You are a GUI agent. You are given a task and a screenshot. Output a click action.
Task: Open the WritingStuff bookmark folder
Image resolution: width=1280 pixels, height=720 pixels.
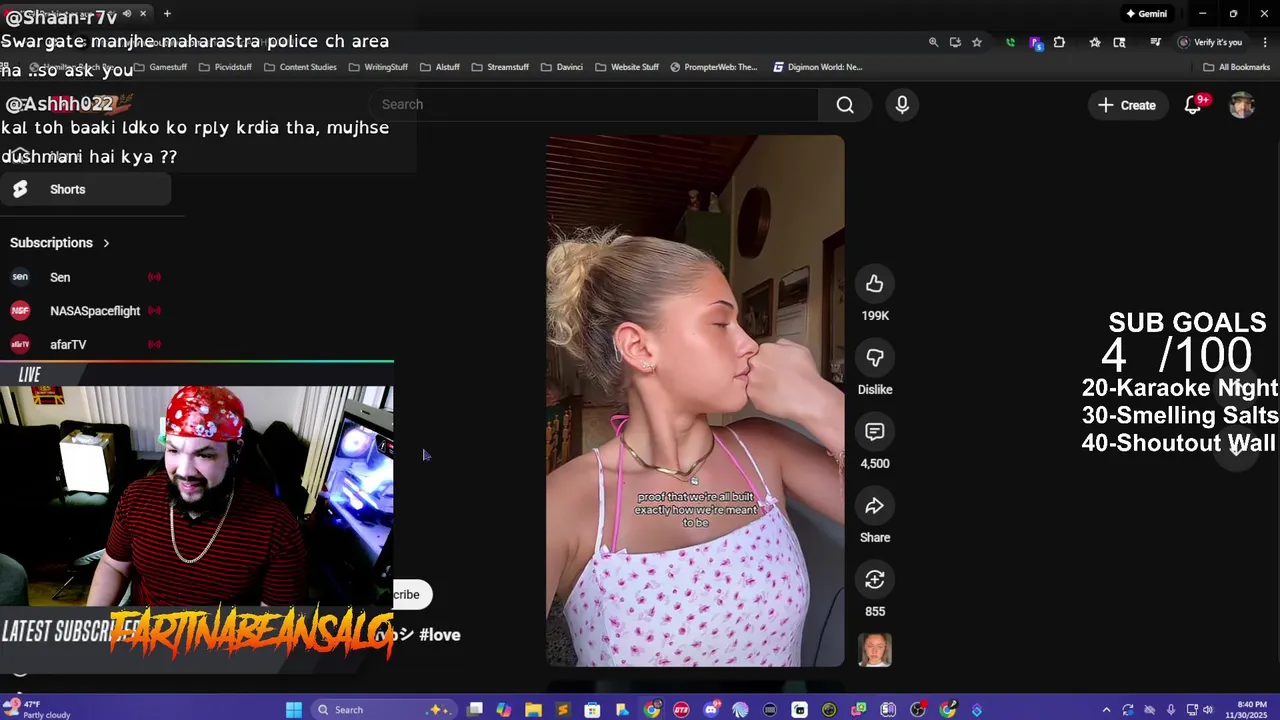point(378,67)
